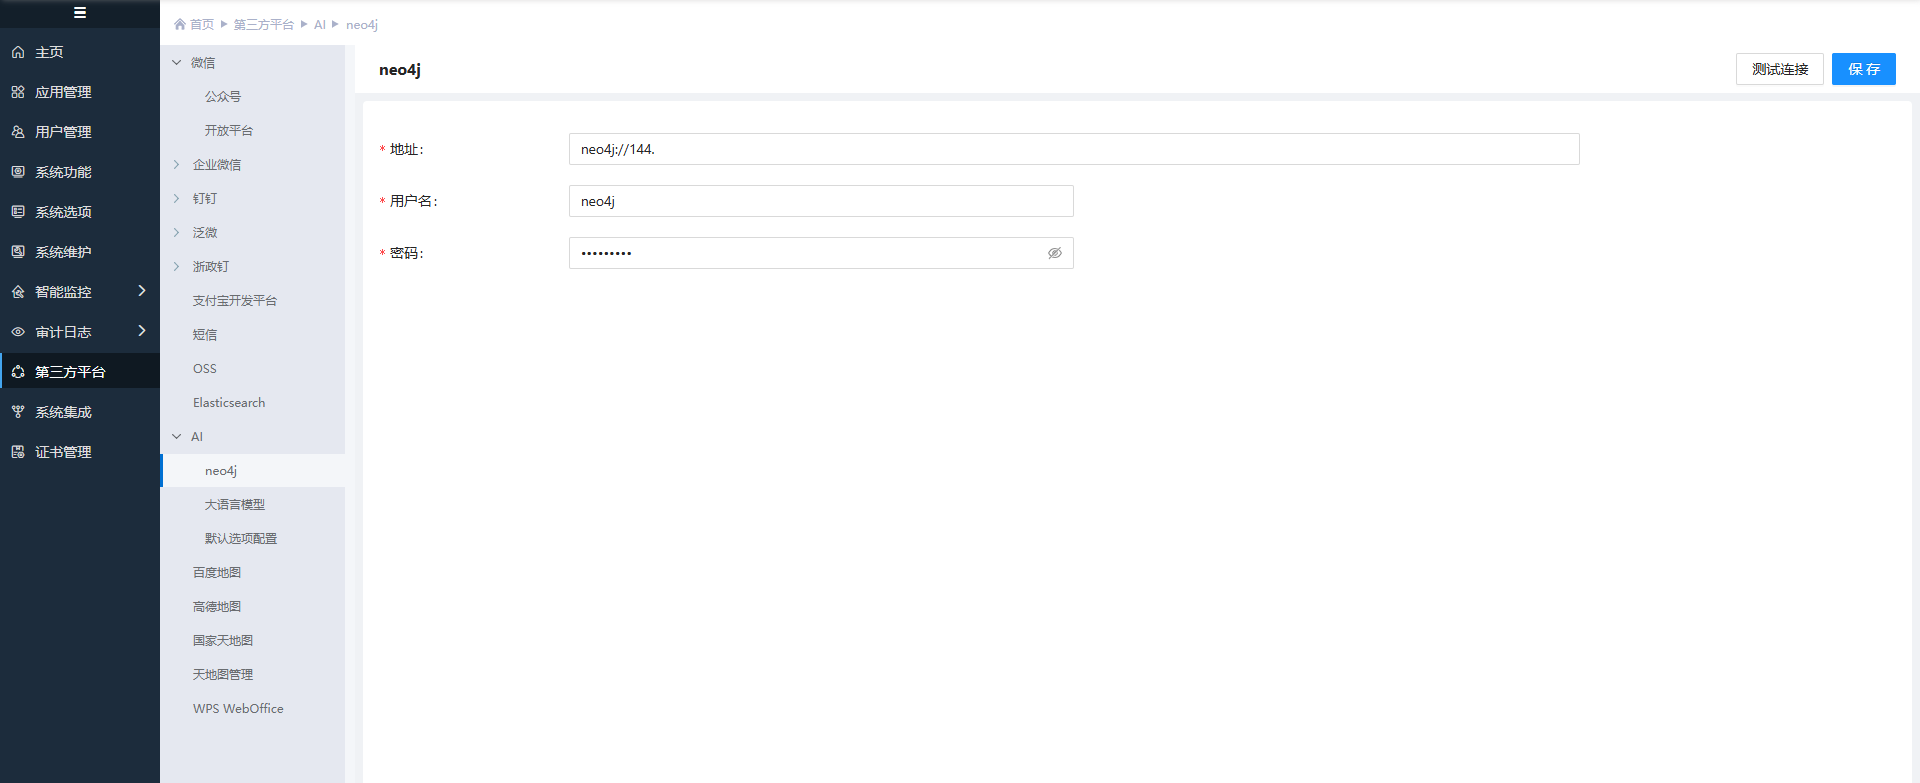The width and height of the screenshot is (1920, 783).
Task: Open 应用管理 from the sidebar
Action: tap(63, 92)
